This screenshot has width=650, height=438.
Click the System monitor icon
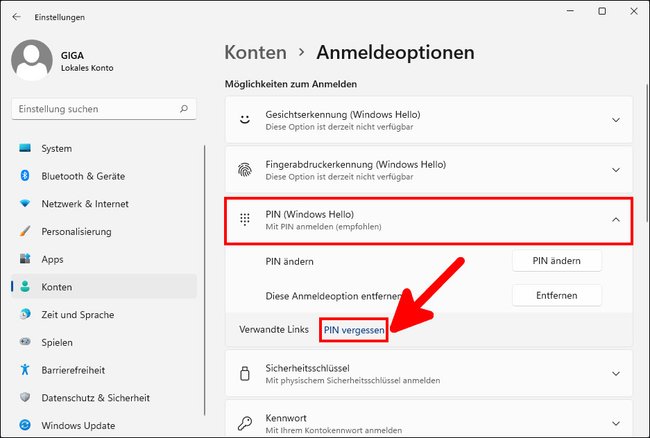click(25, 148)
